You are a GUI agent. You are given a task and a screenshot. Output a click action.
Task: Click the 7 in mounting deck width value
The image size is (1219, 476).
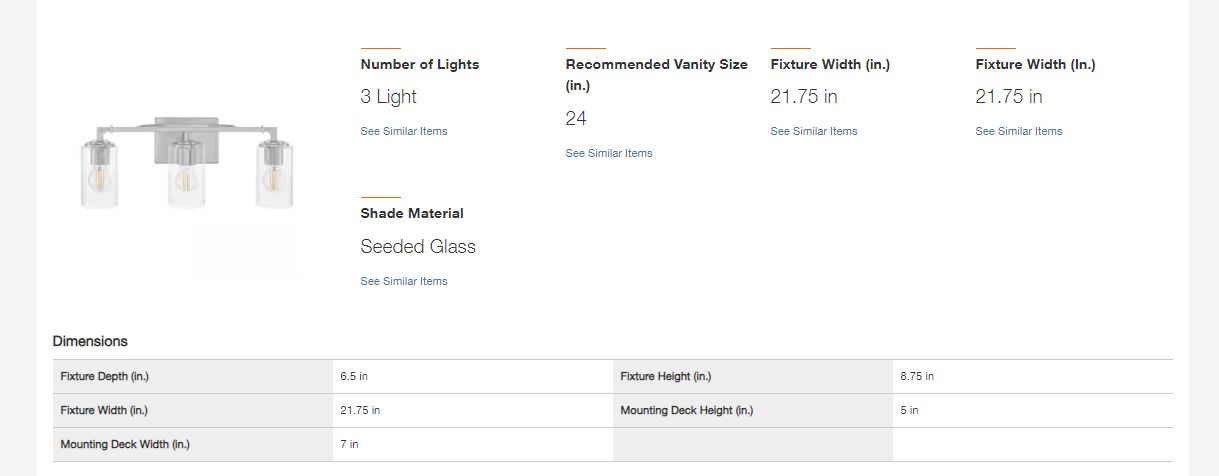point(349,445)
